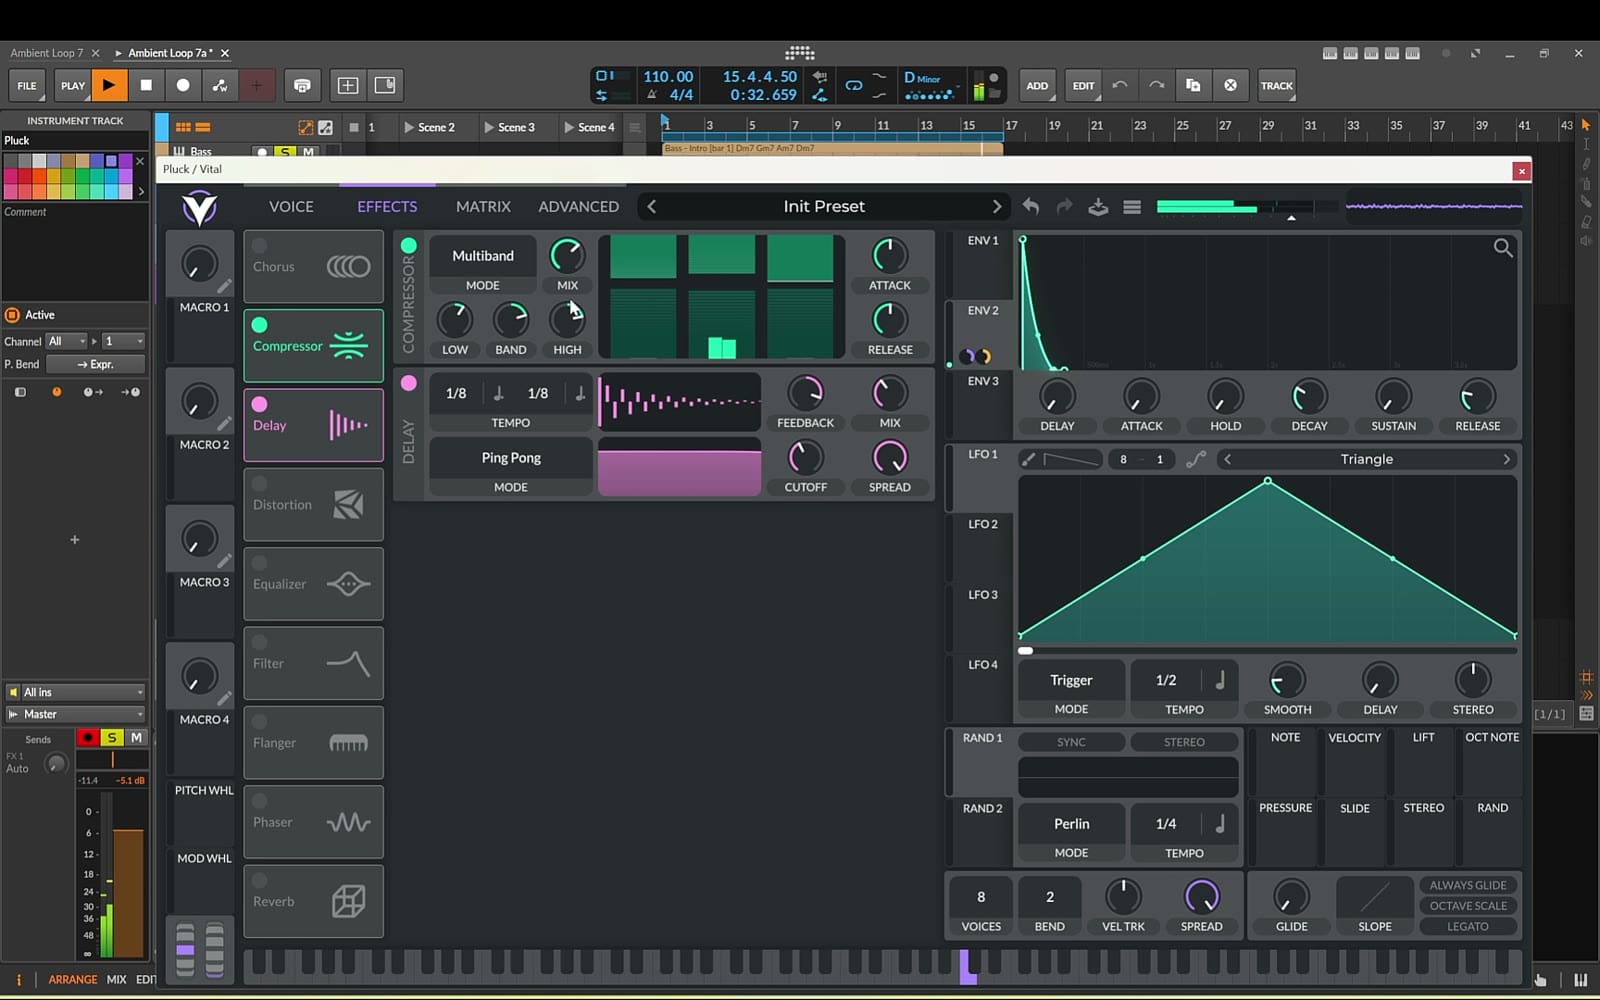Click the edit pencil on Macro 1
The height and width of the screenshot is (1000, 1600).
click(x=225, y=287)
